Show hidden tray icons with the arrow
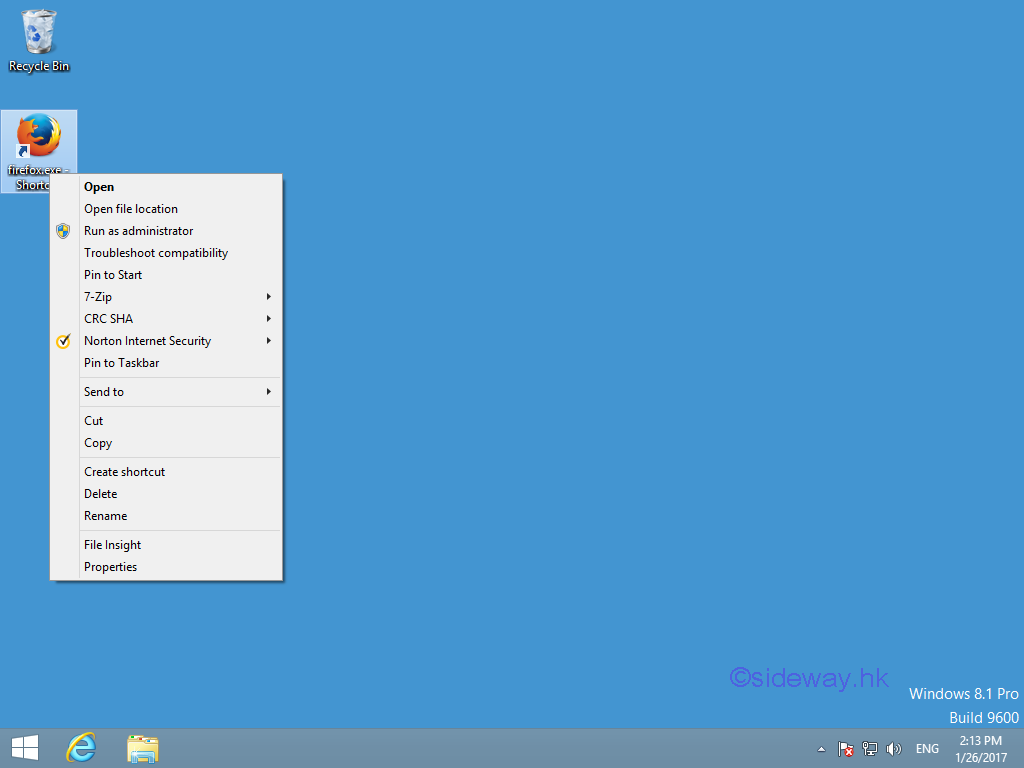 click(822, 749)
